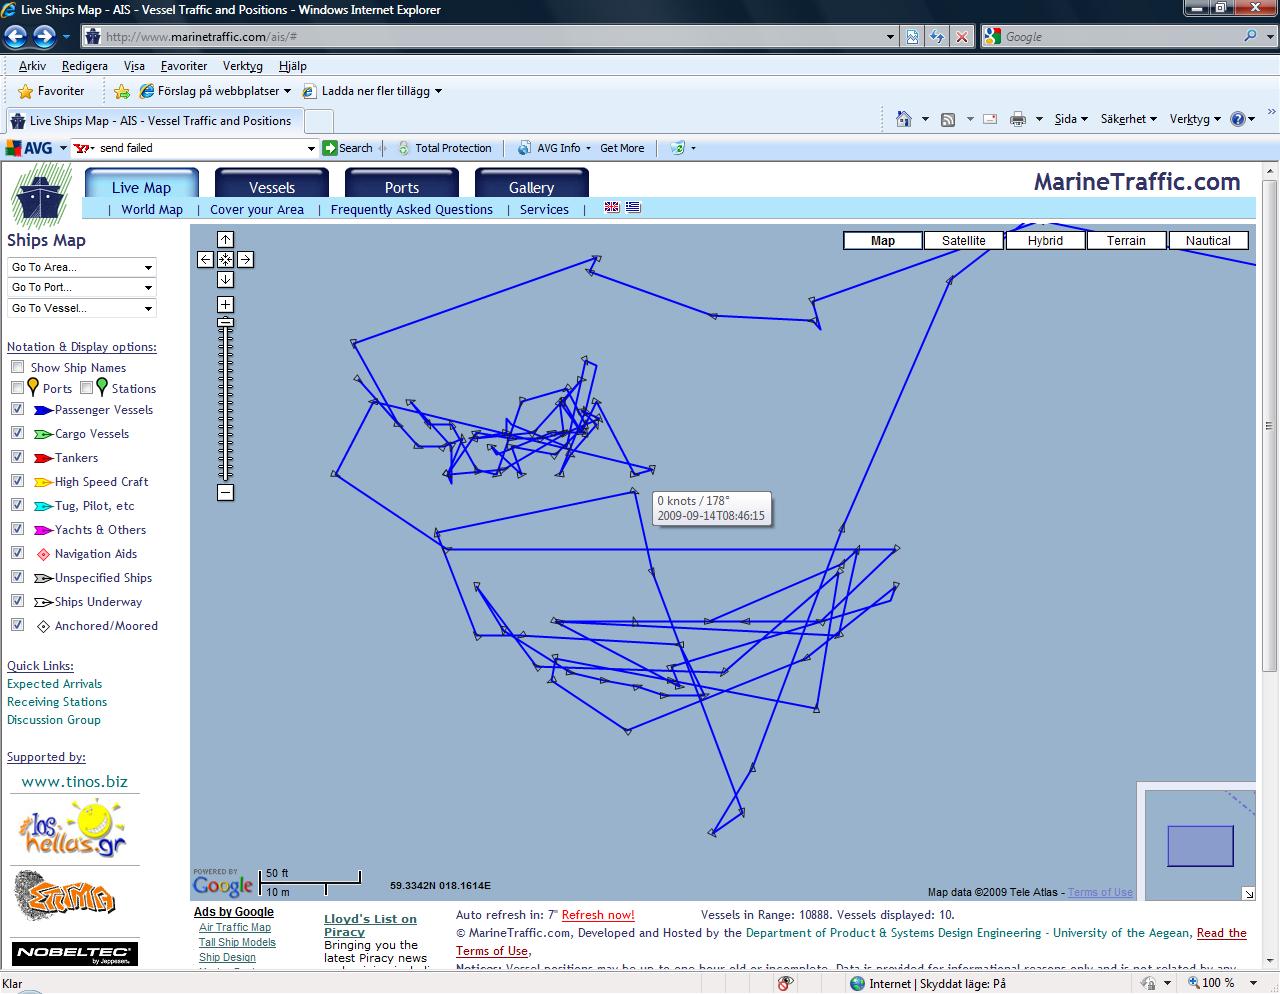Open the Go To Port dropdown

(x=82, y=287)
